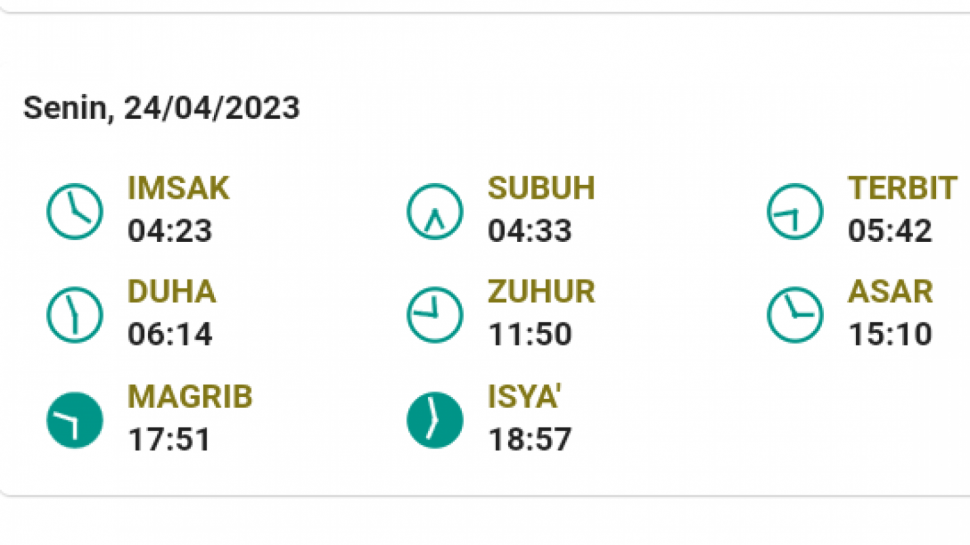The width and height of the screenshot is (970, 545).
Task: Select the ASAR label
Action: [890, 291]
